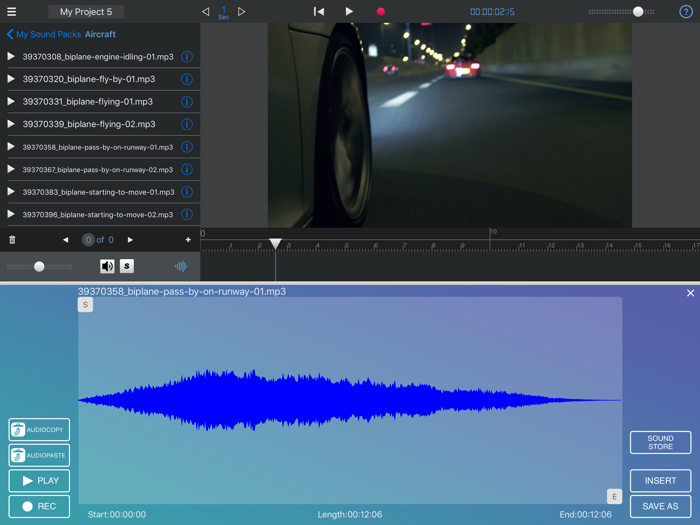Preview biplane-starting-to-move-01.mp3 with play arrow

(11, 192)
